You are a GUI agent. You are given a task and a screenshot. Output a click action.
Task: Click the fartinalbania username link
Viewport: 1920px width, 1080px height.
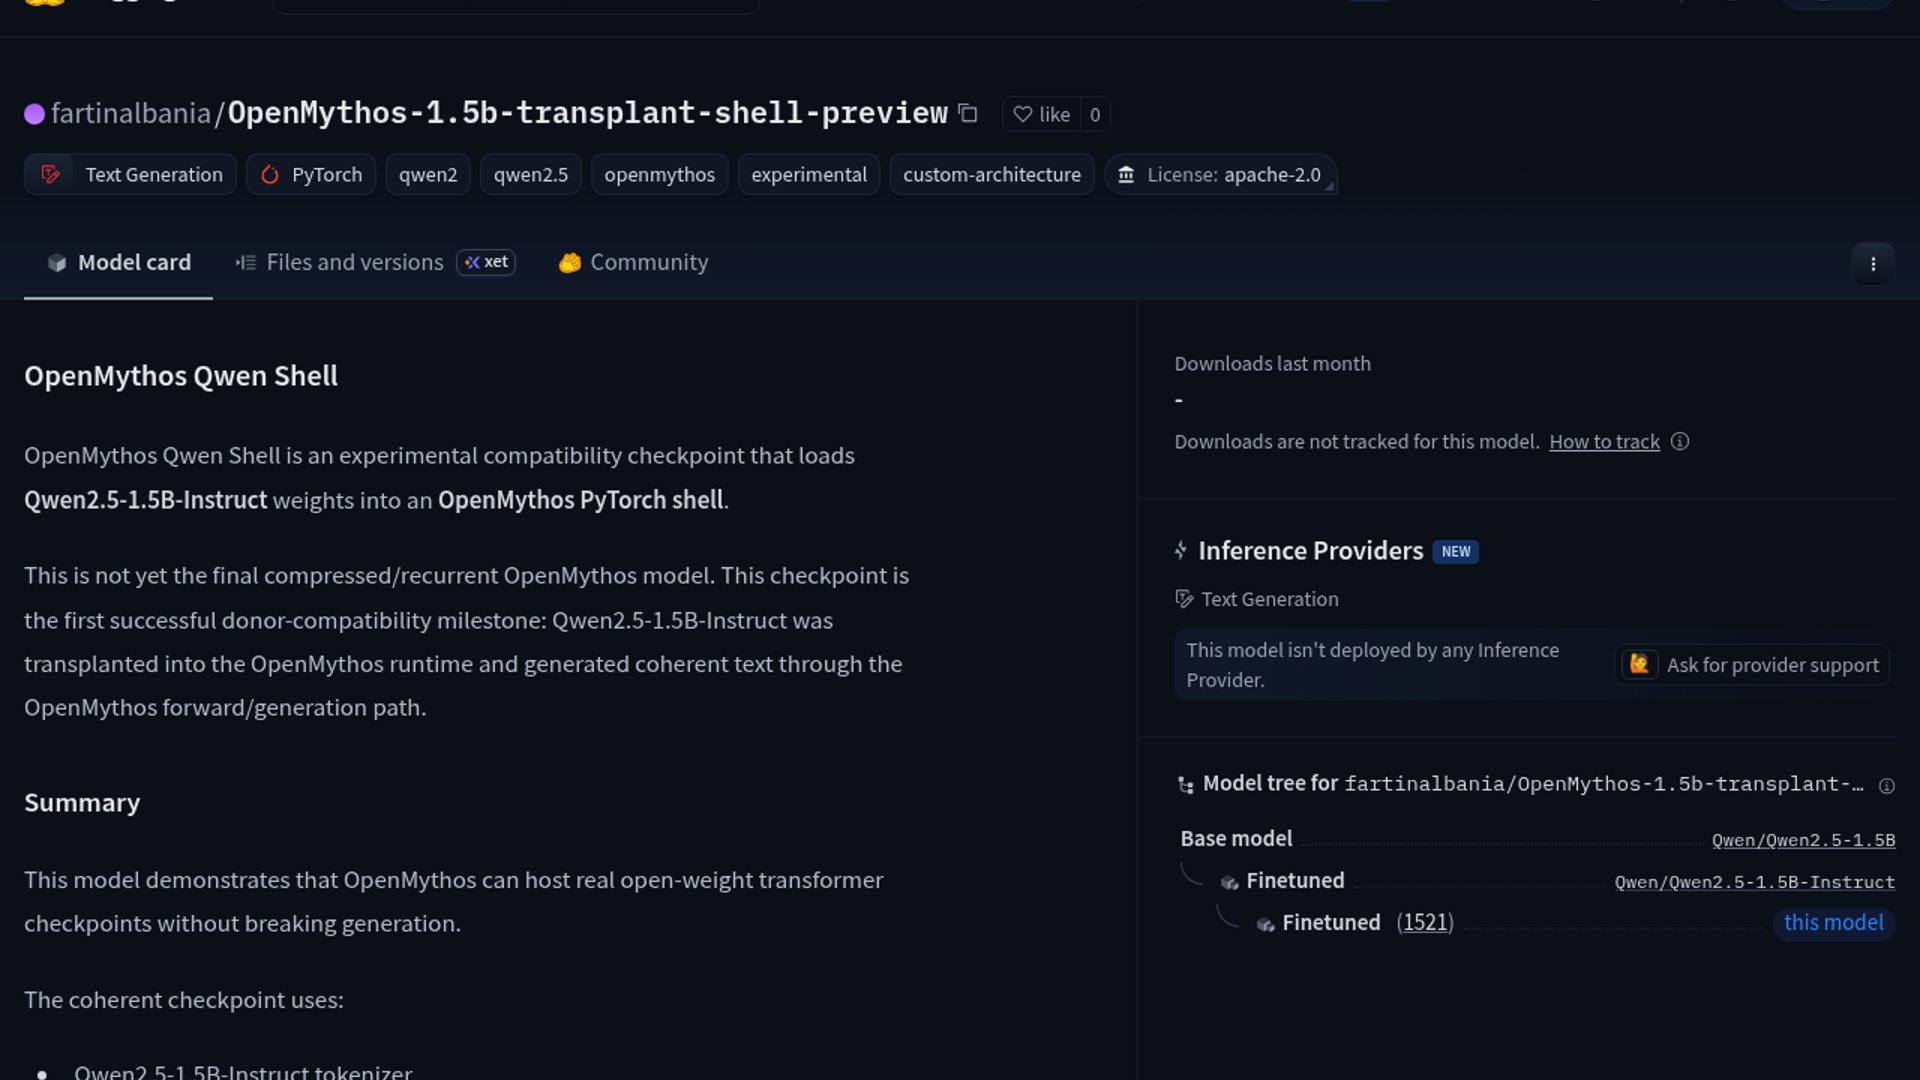130,113
